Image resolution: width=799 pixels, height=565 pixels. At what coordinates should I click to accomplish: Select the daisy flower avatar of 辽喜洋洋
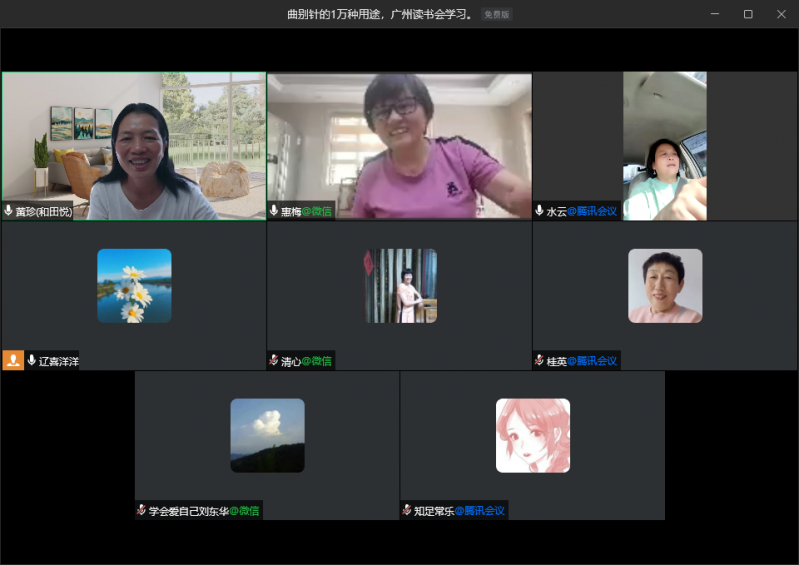click(134, 286)
